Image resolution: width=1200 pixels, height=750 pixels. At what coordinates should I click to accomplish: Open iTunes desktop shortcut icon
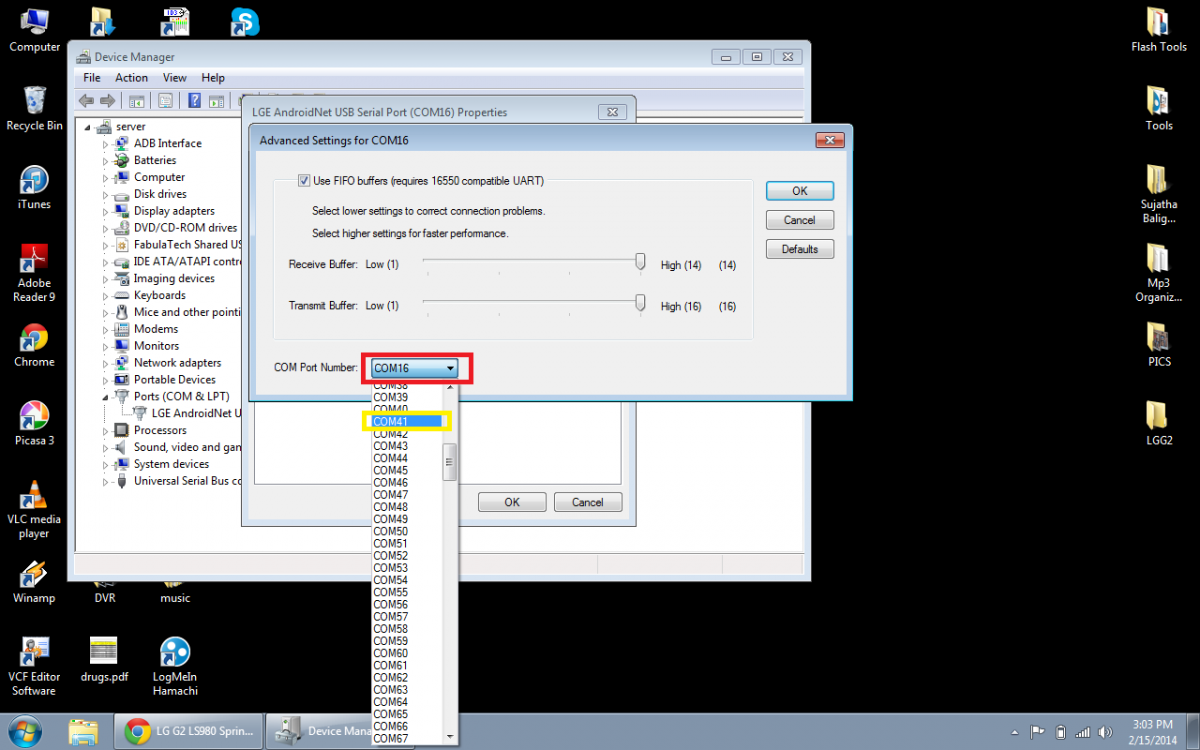point(34,181)
